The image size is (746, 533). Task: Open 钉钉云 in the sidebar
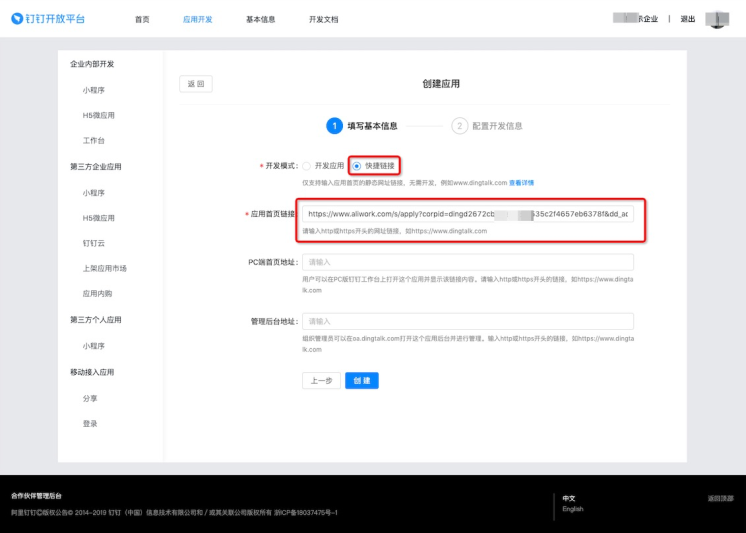click(x=93, y=243)
